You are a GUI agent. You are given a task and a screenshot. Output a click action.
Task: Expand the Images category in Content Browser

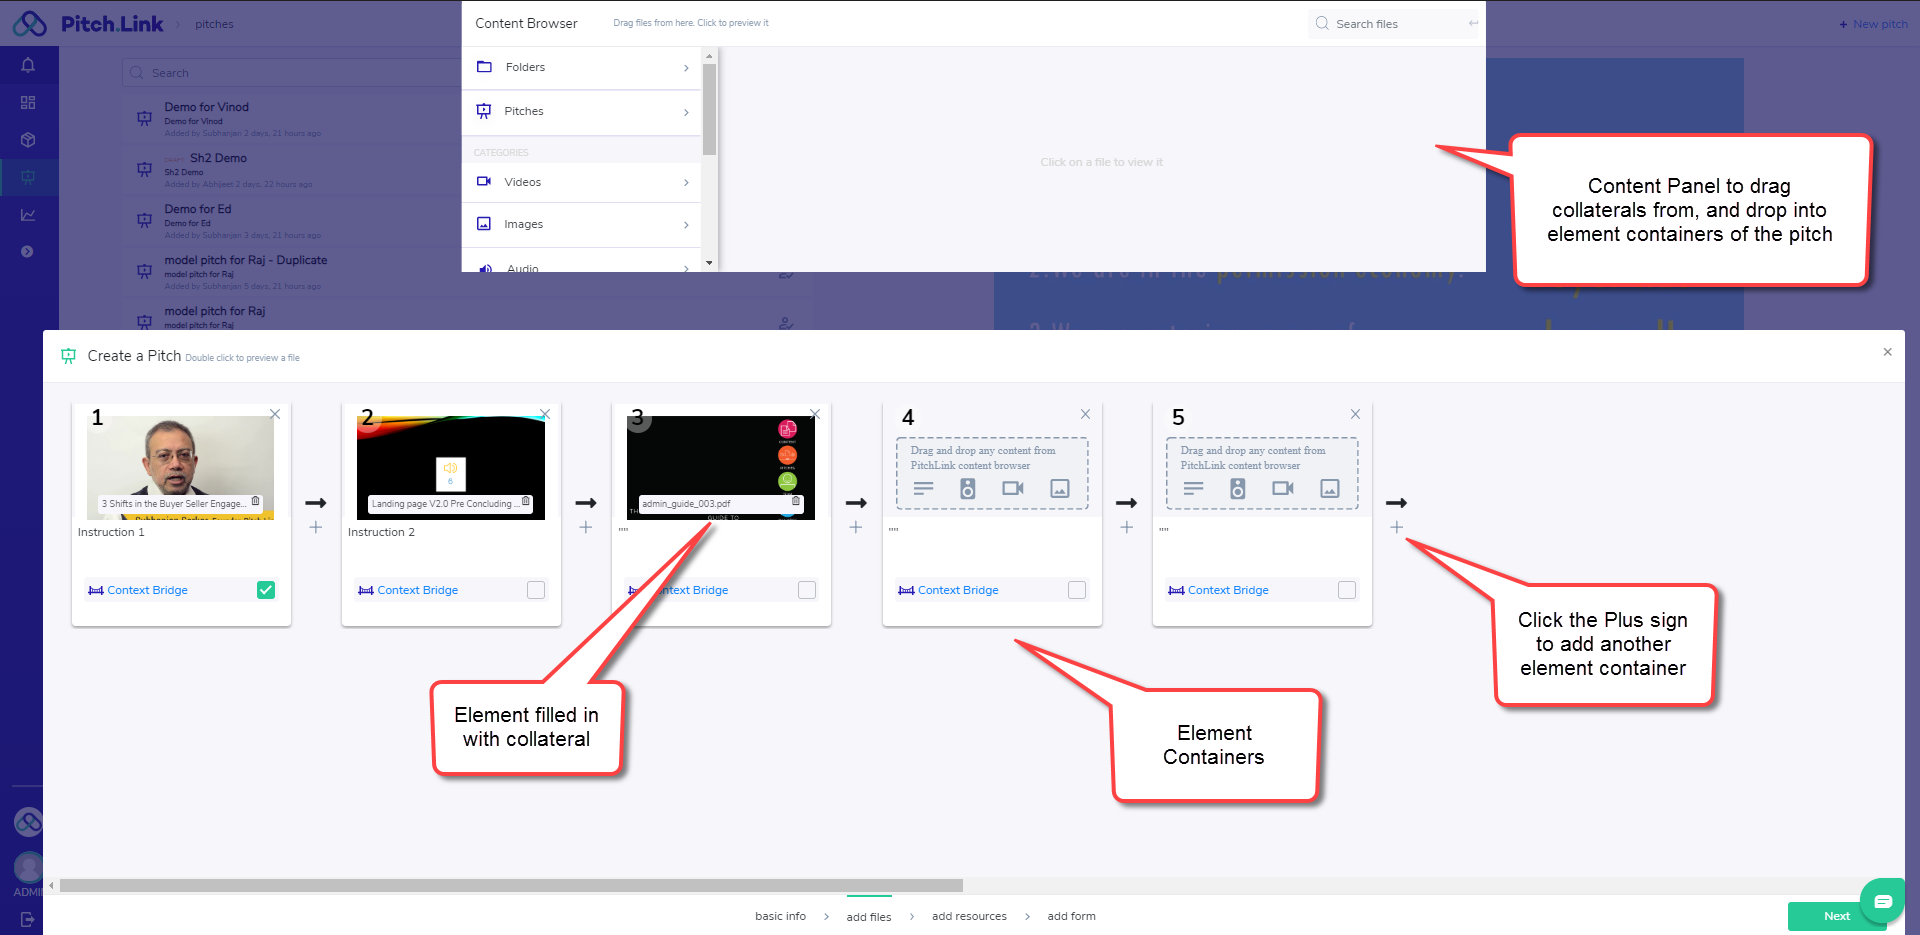582,224
